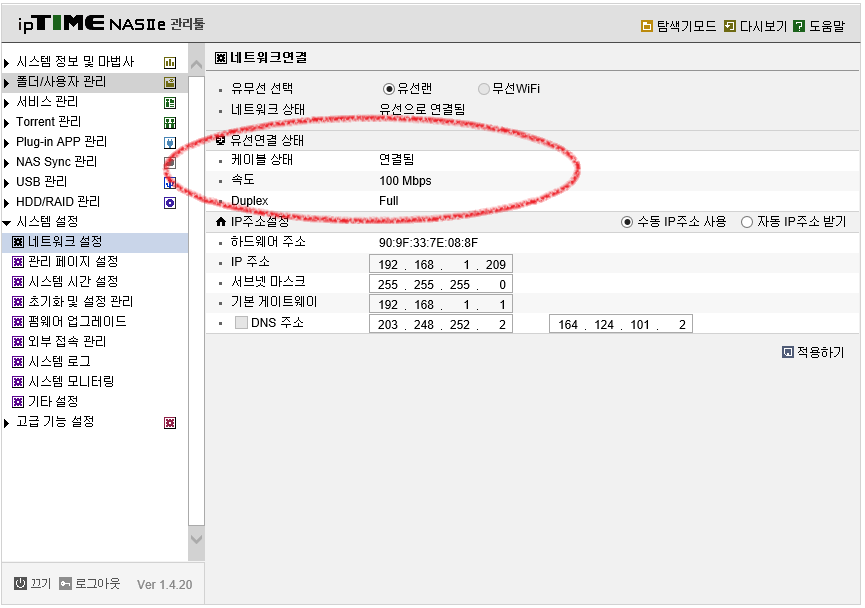Click icon beside 서비스 관리
The image size is (865, 608).
[170, 103]
